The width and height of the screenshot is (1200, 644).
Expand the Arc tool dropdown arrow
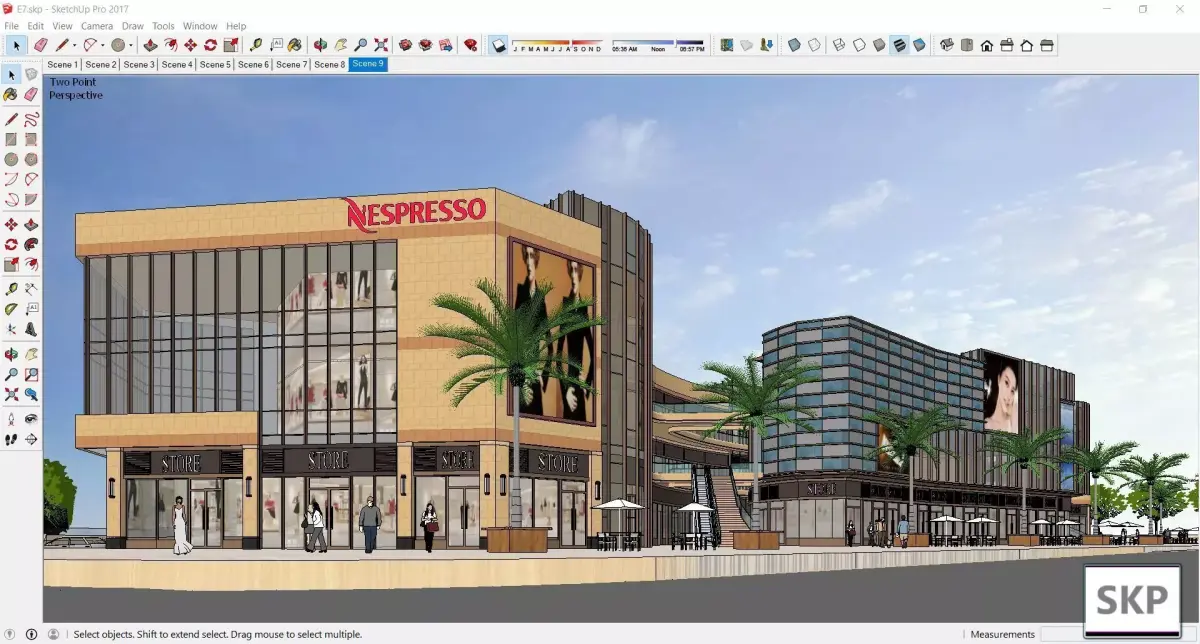tap(103, 45)
